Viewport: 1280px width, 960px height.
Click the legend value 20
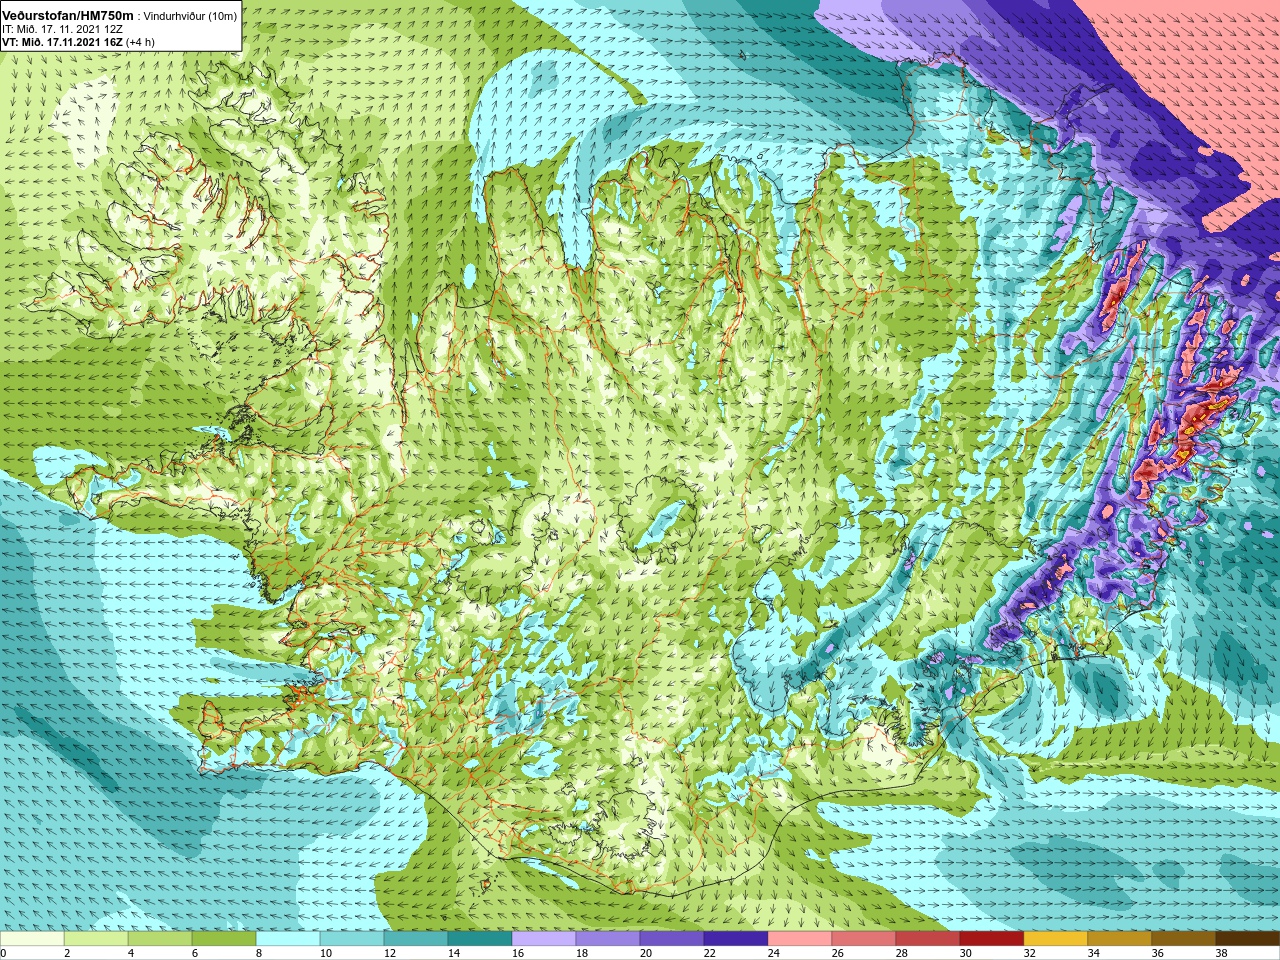pos(645,953)
